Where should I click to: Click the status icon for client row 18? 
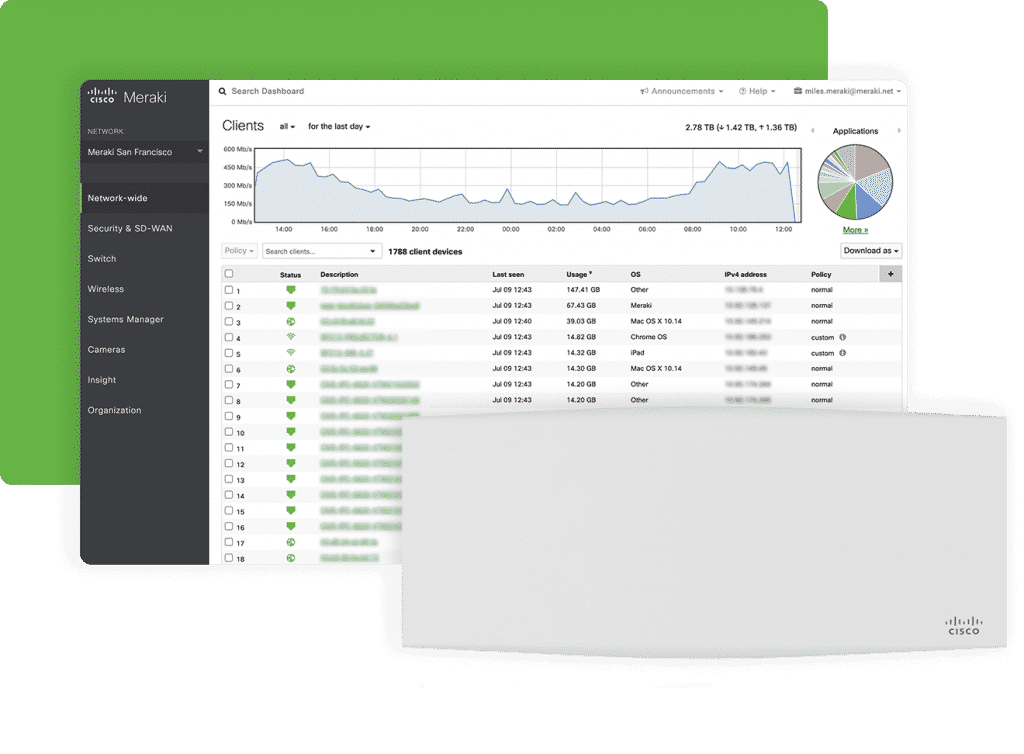291,558
